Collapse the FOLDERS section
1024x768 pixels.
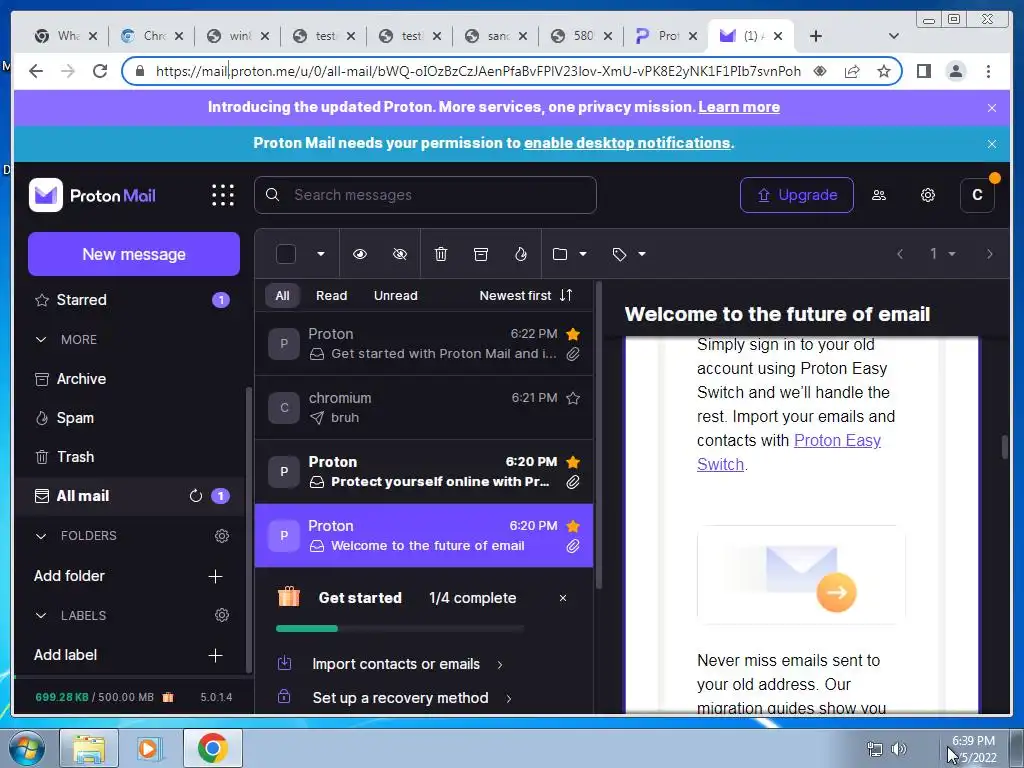[x=40, y=536]
